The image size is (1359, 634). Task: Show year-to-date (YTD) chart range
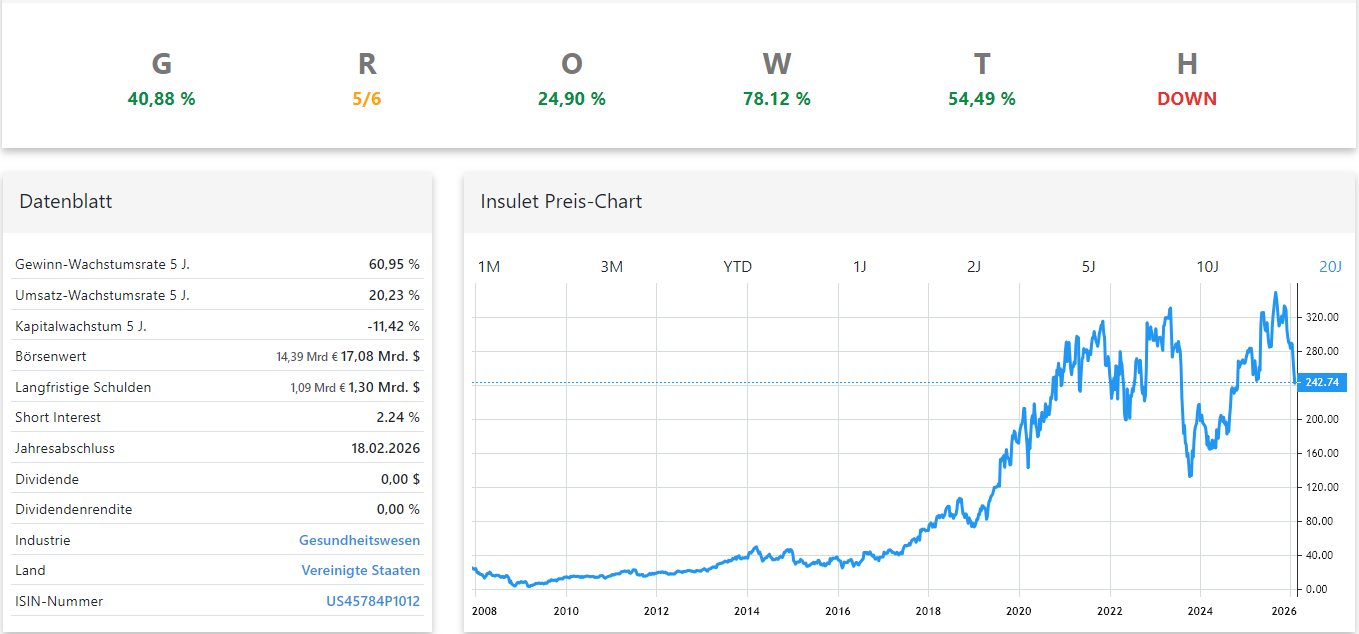(737, 266)
